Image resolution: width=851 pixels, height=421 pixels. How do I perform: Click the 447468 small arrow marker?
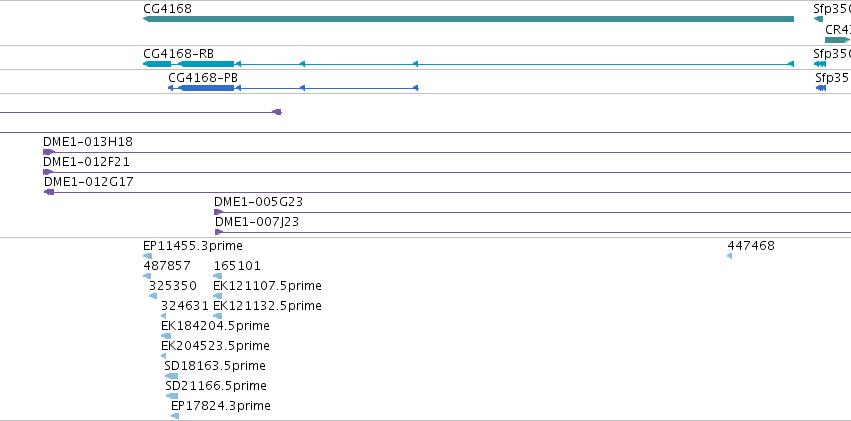tap(729, 256)
